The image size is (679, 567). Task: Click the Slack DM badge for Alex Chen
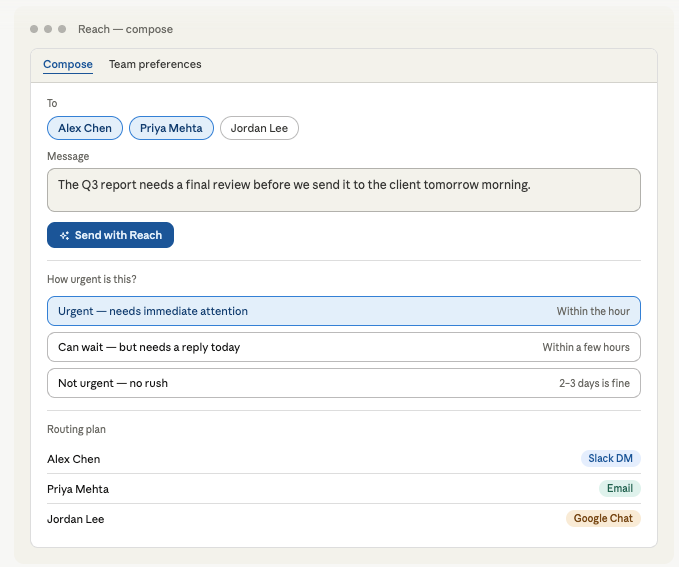coord(611,458)
